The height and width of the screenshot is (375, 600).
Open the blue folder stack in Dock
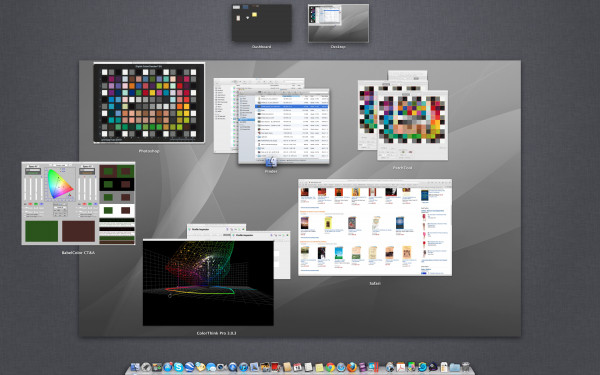455,367
